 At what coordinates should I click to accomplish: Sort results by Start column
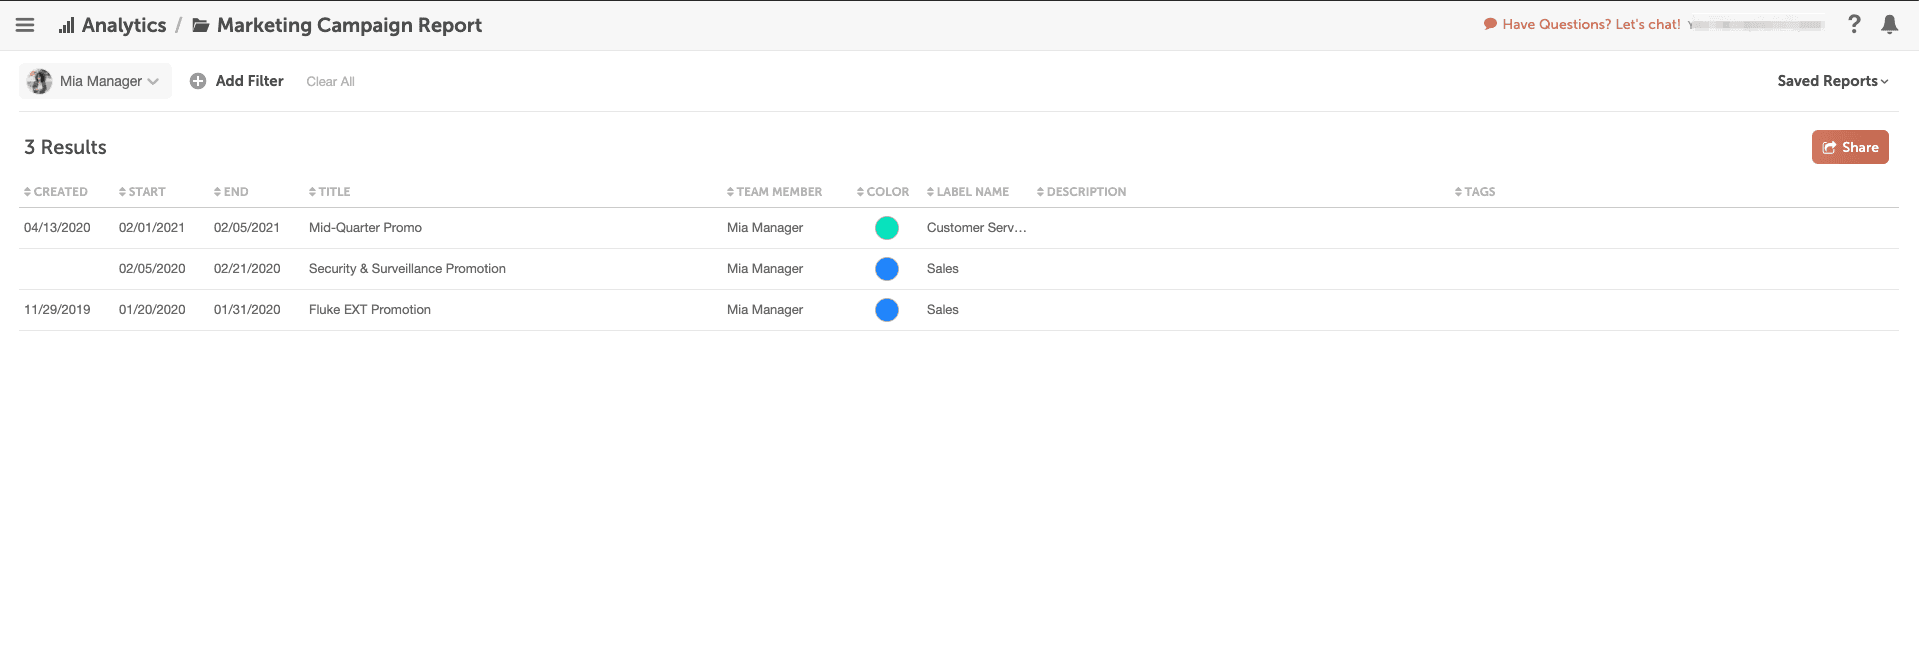(142, 192)
